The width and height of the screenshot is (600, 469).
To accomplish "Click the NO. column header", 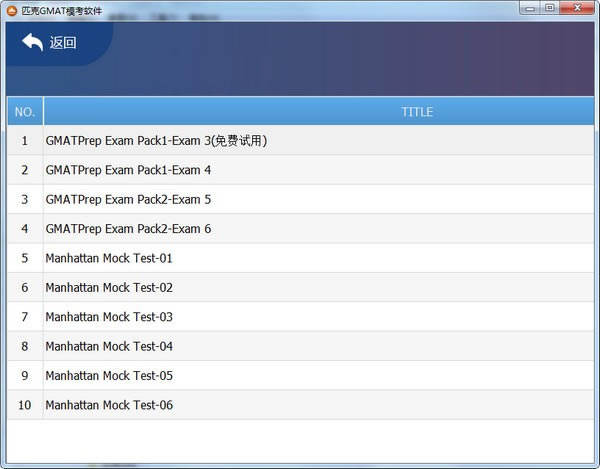I will tap(25, 111).
